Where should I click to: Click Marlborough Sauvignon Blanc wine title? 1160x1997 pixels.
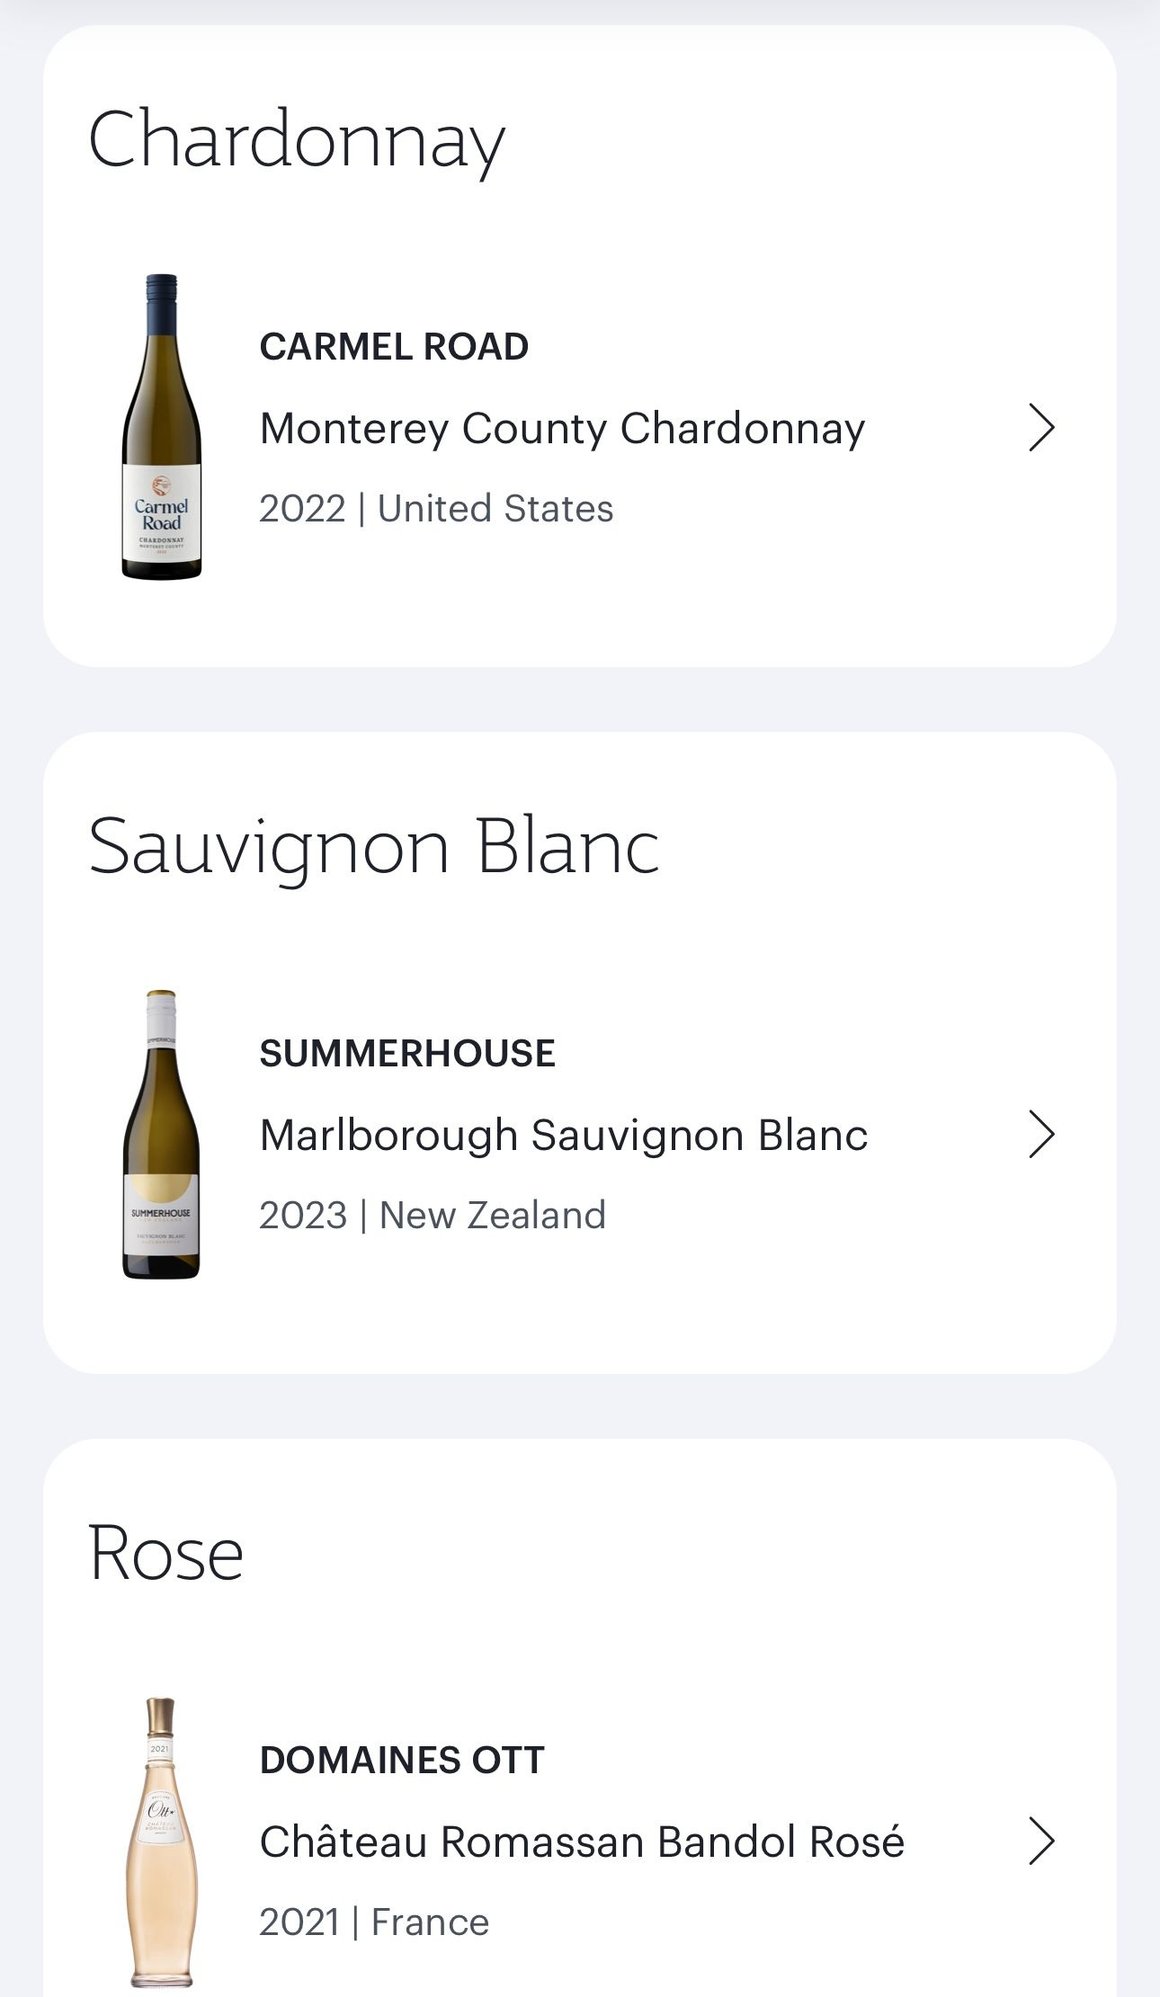(563, 1135)
